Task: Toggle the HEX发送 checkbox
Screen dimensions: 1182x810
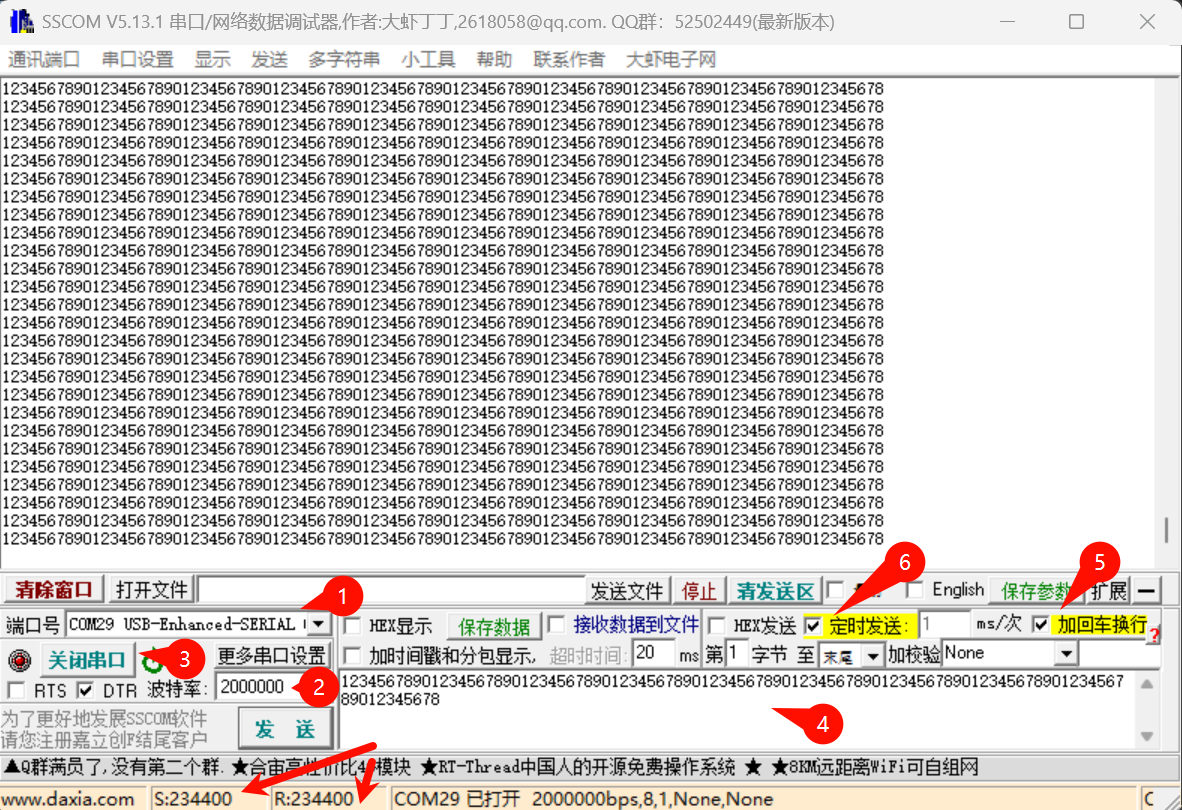Action: (718, 625)
